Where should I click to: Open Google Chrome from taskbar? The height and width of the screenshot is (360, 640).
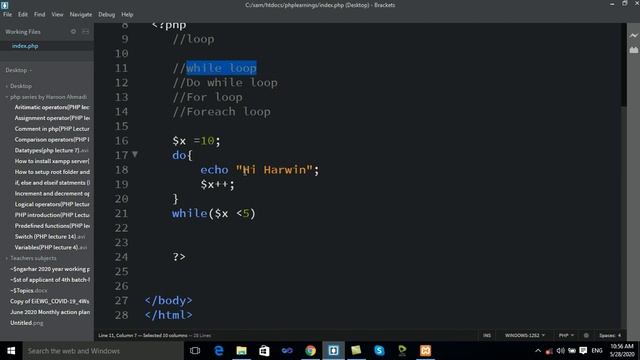coord(310,351)
